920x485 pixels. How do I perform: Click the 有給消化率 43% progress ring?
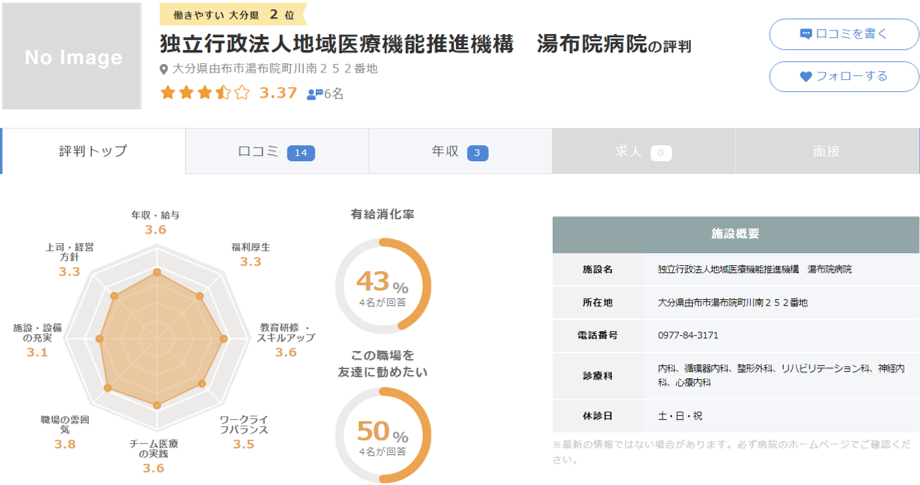tap(383, 286)
